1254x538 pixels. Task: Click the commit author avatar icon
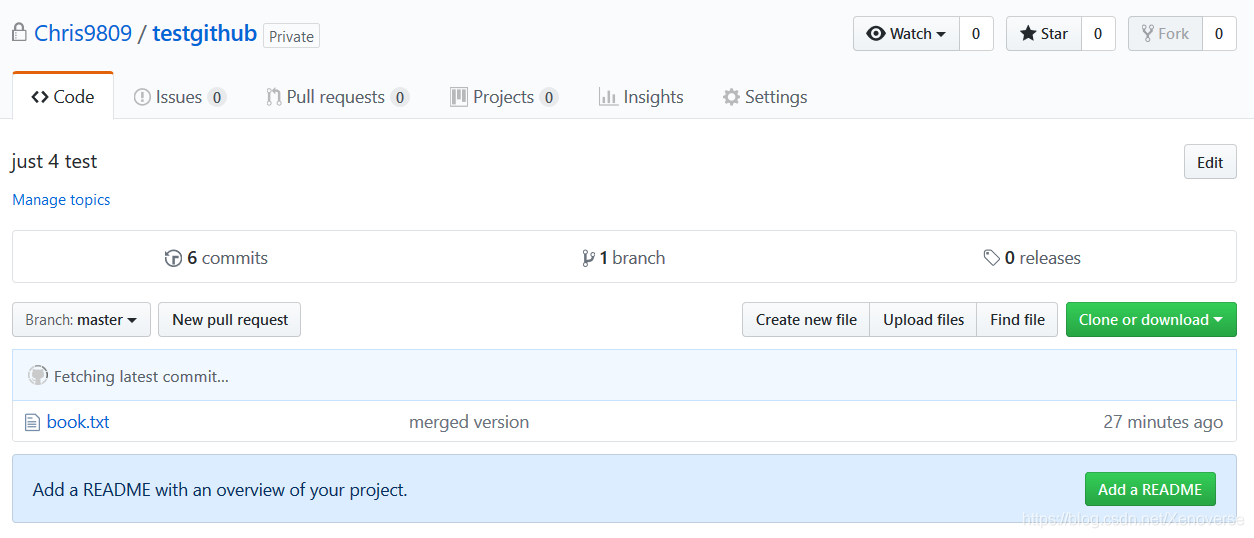pyautogui.click(x=38, y=376)
